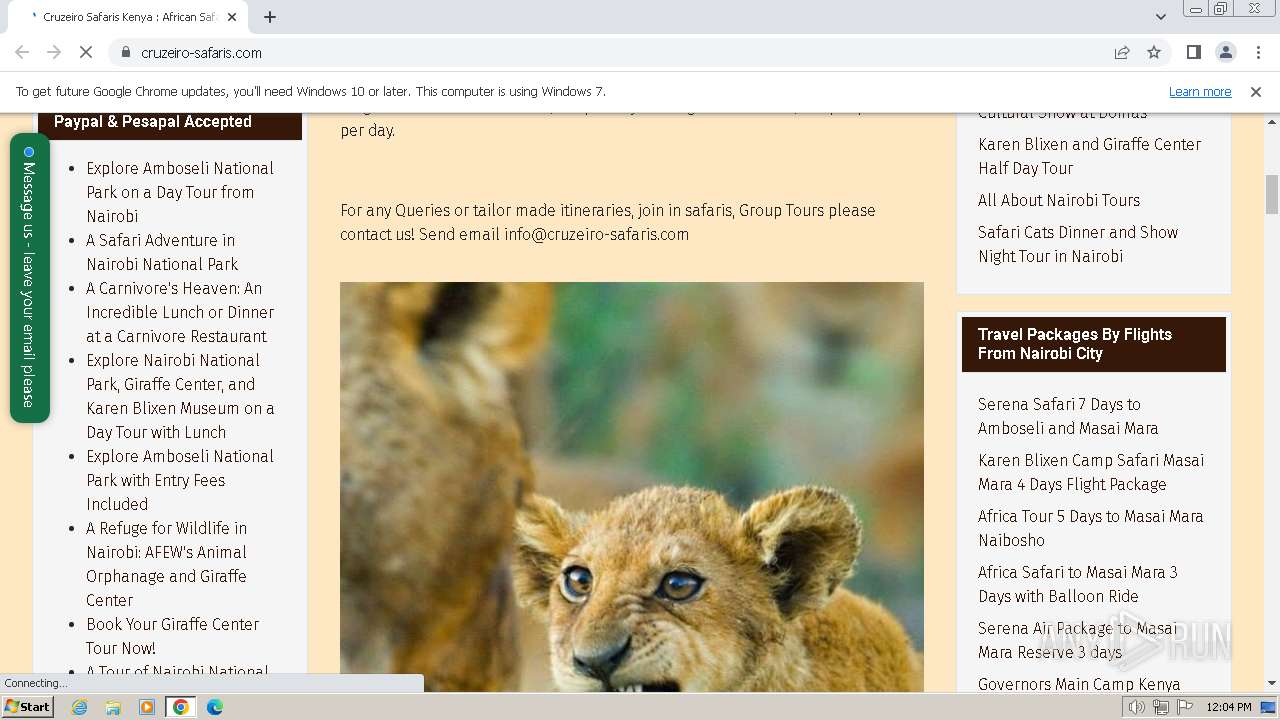Image resolution: width=1280 pixels, height=720 pixels.
Task: Dismiss the Chrome update notification bar
Action: click(1256, 91)
